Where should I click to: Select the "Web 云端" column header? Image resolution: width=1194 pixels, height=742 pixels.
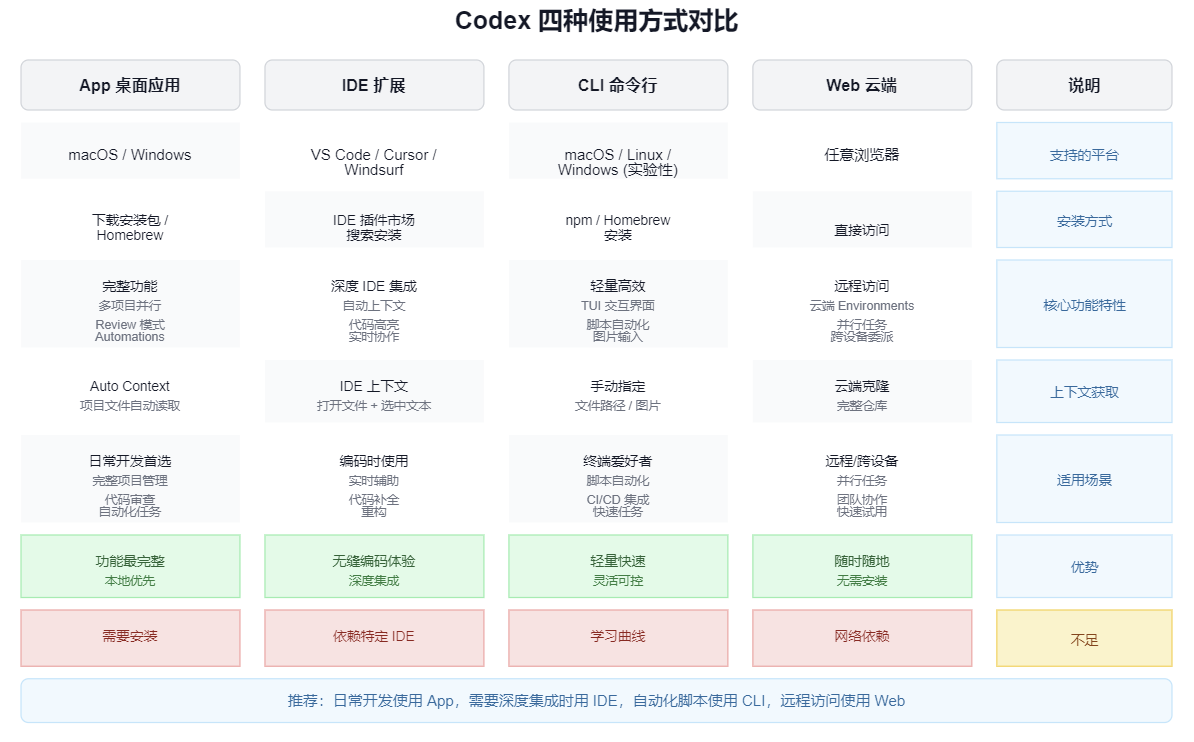coord(862,85)
